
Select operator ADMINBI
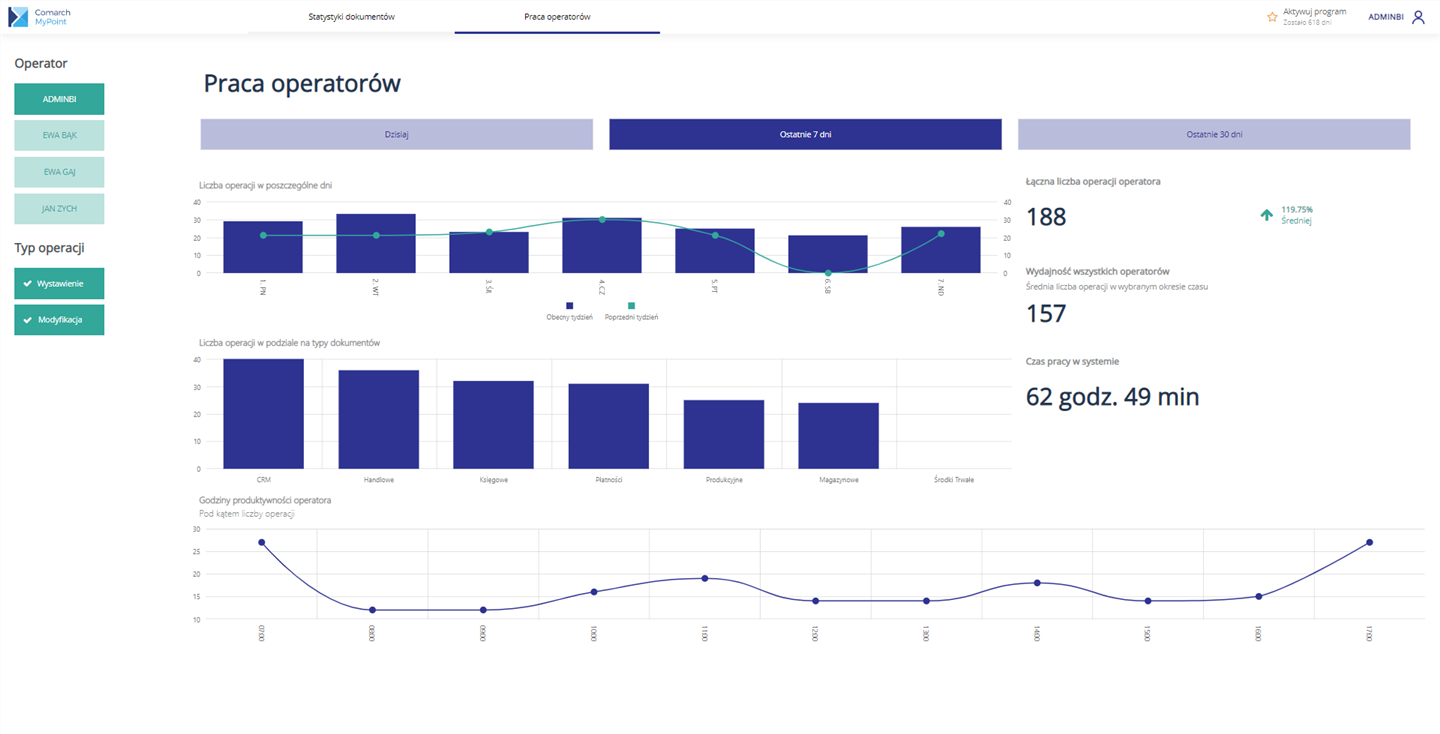(x=59, y=99)
